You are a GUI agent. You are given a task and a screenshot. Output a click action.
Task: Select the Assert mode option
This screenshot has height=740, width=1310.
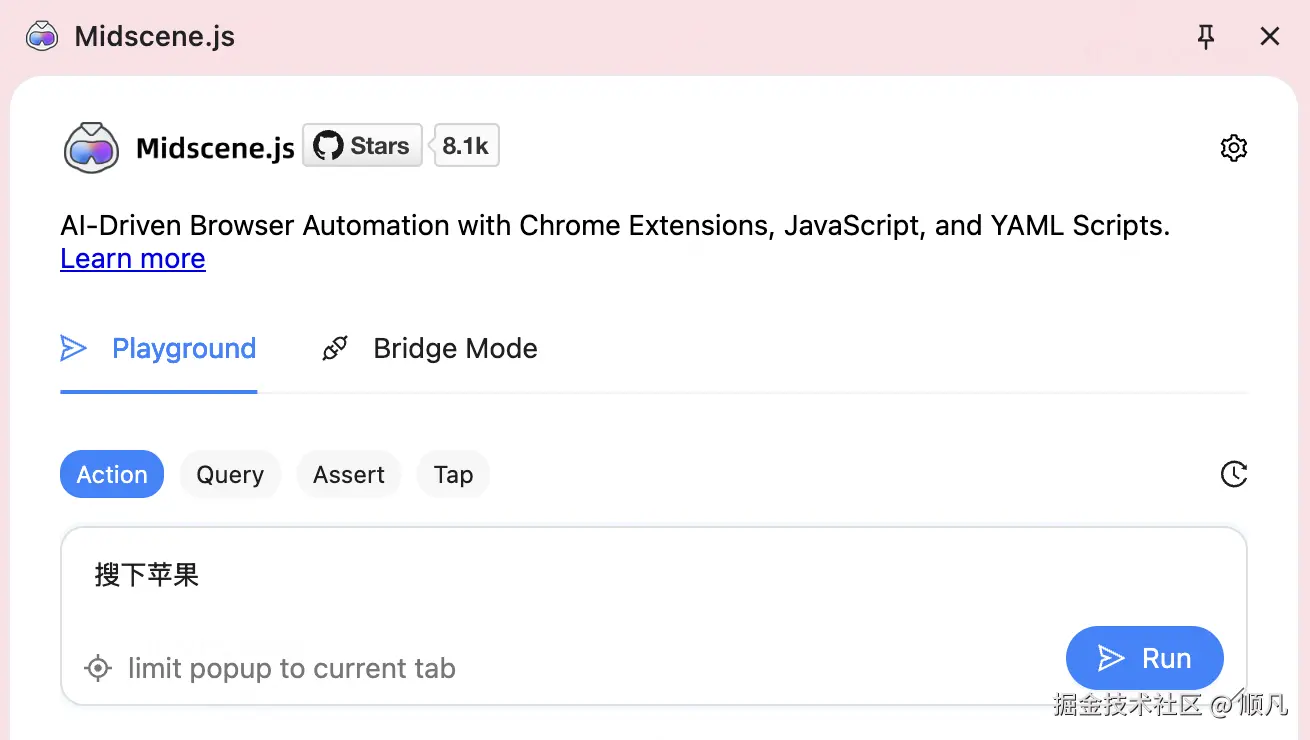pyautogui.click(x=348, y=475)
